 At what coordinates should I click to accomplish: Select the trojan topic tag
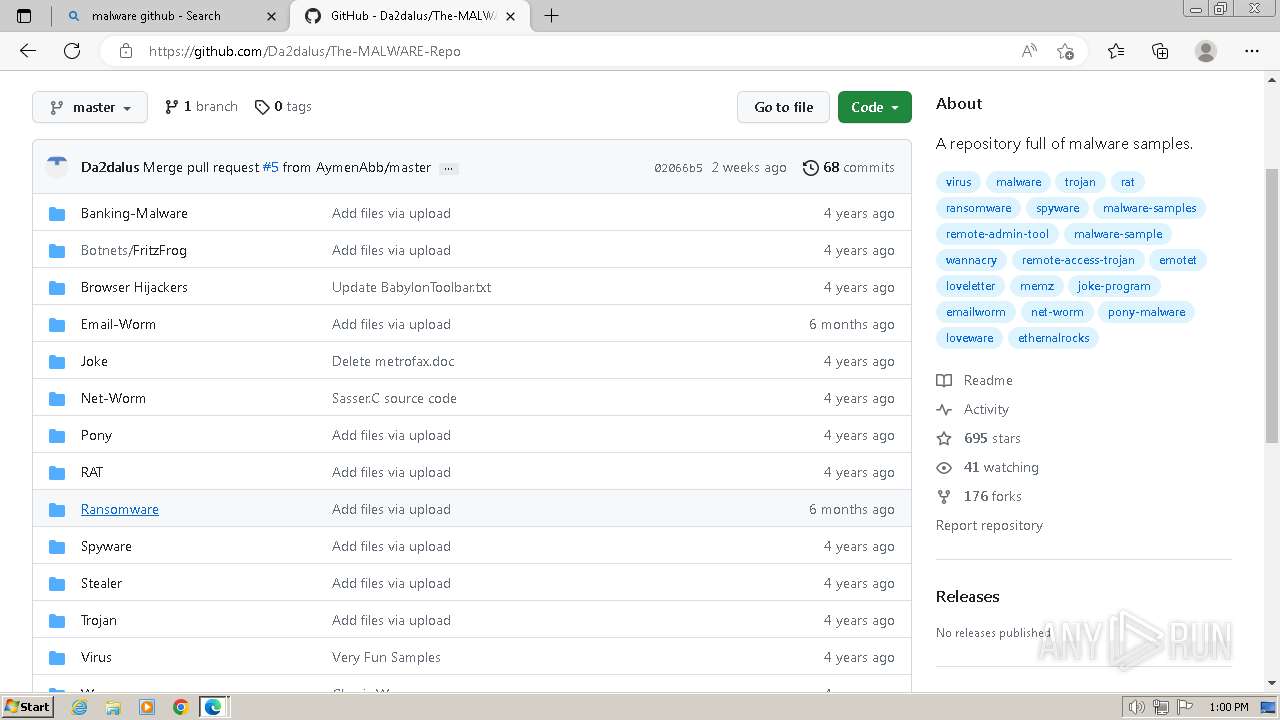[1080, 182]
